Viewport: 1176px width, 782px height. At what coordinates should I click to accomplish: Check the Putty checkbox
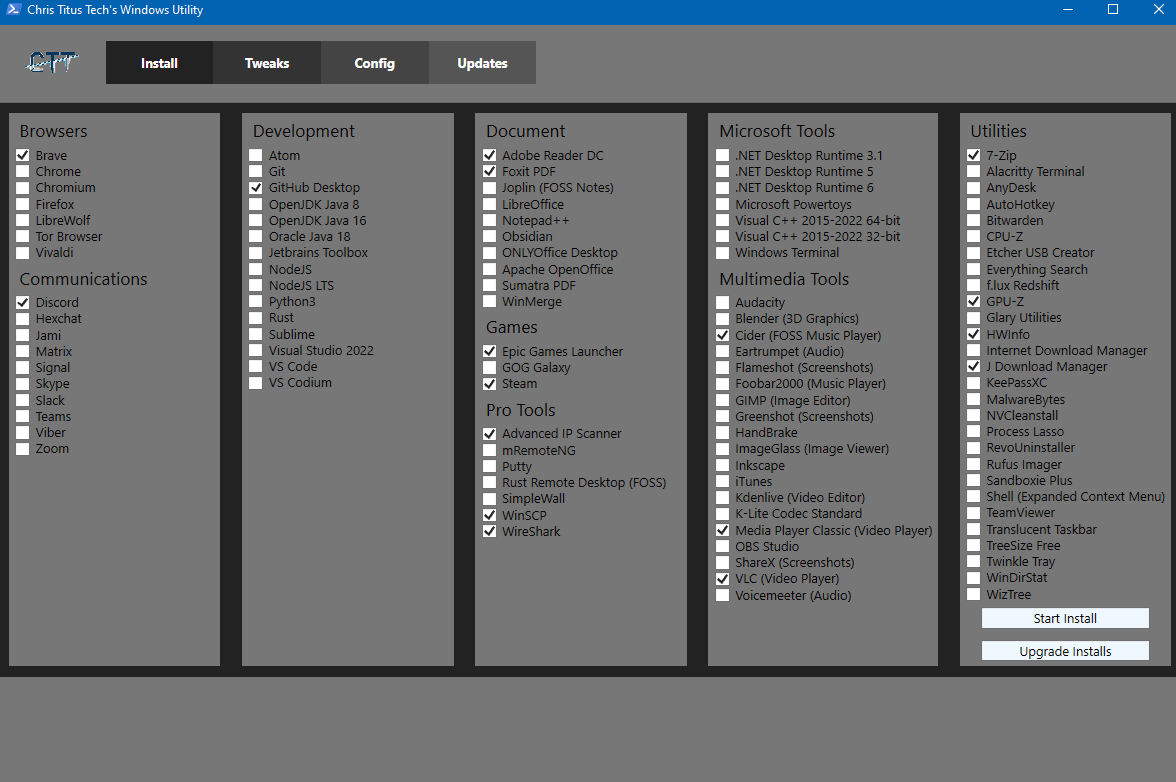[489, 466]
